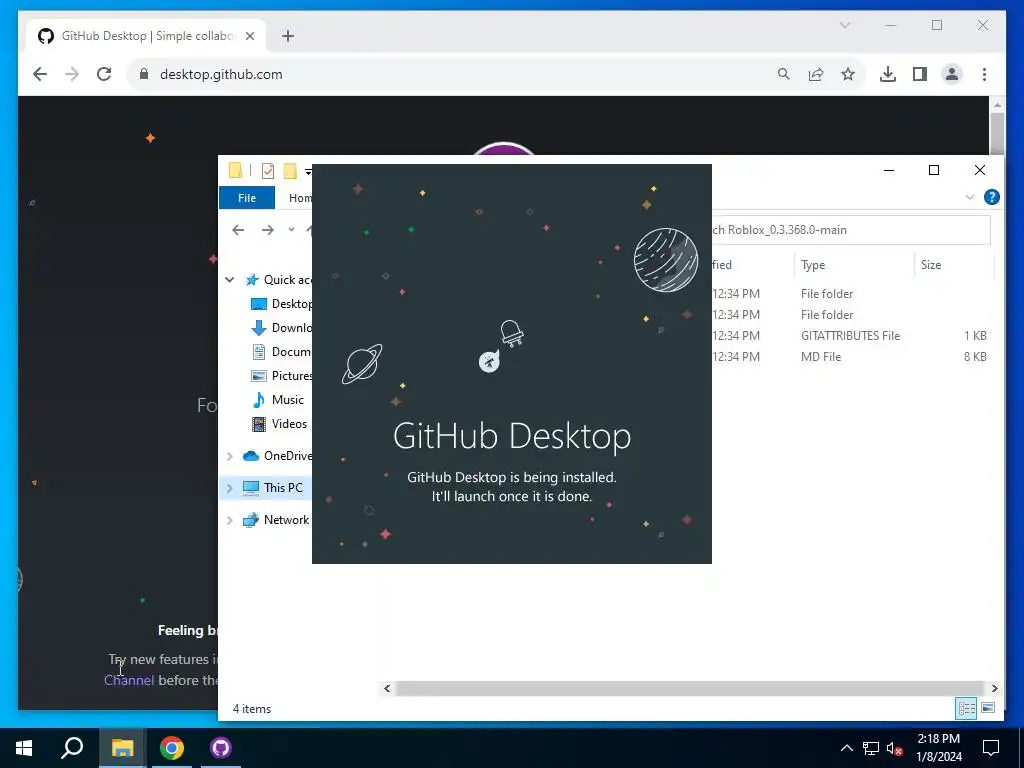Click the GITATTRIBUTES File type cell

[850, 336]
